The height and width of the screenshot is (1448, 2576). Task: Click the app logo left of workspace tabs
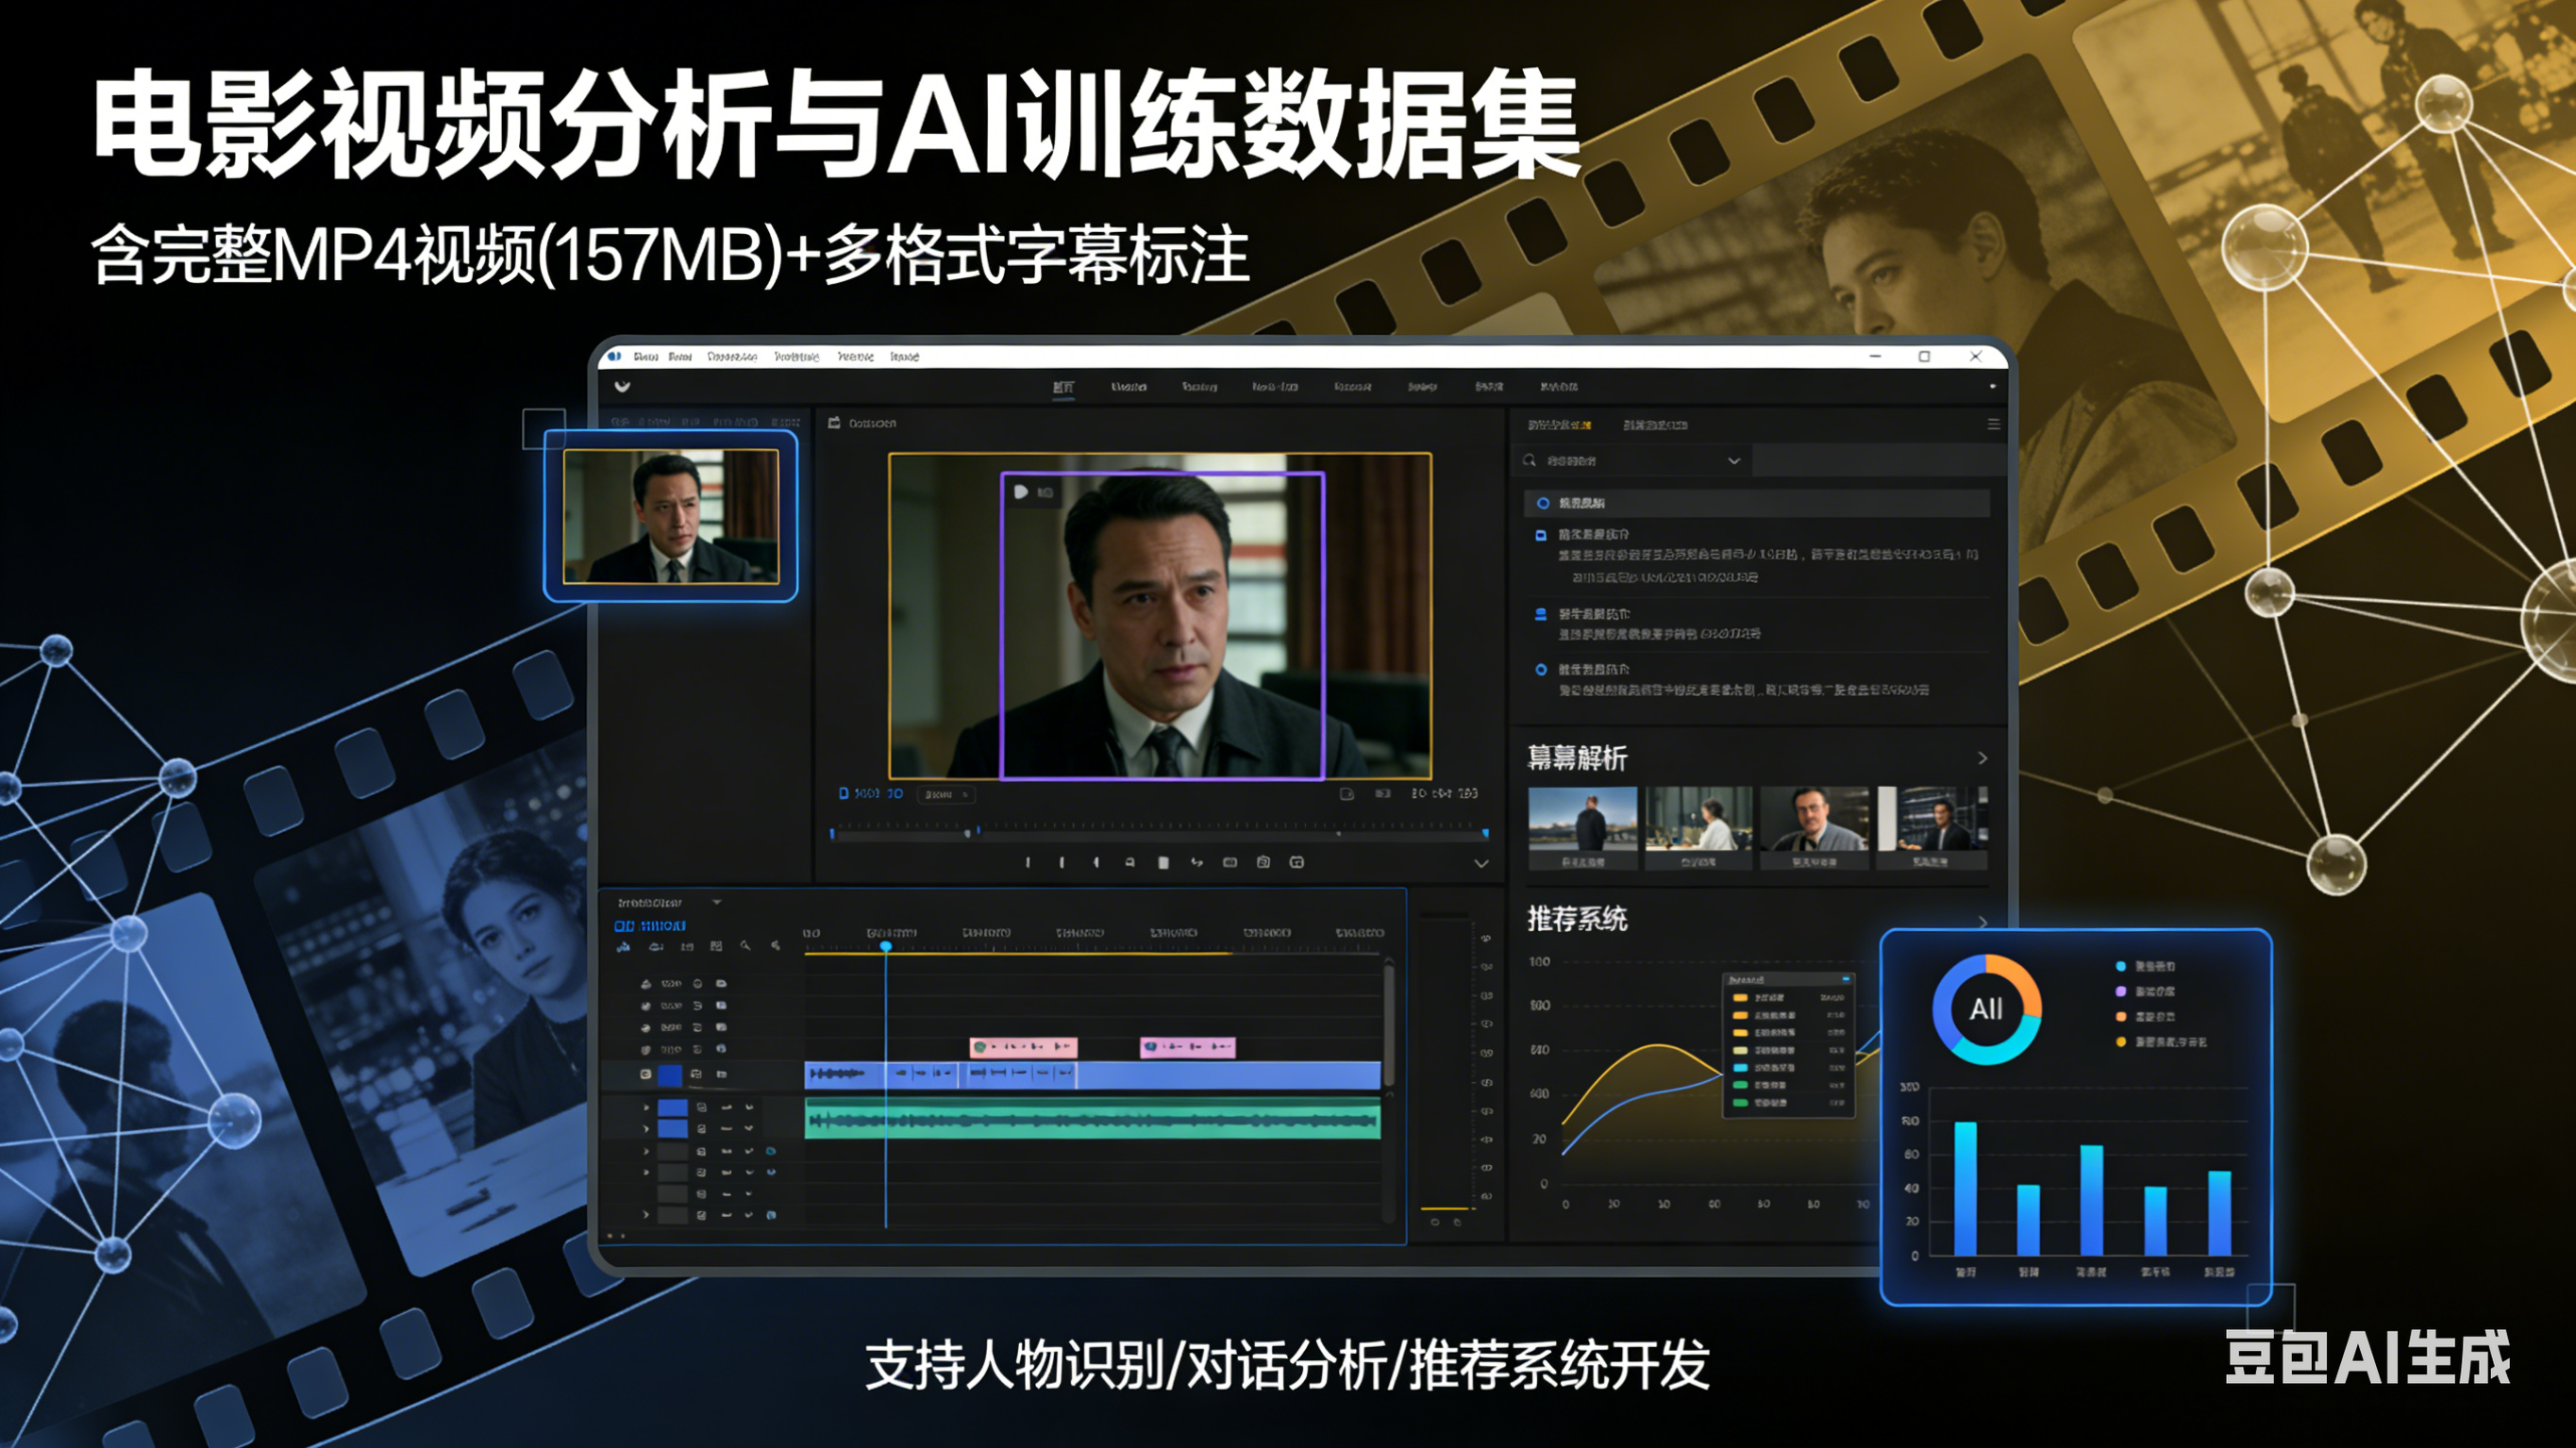(x=622, y=387)
